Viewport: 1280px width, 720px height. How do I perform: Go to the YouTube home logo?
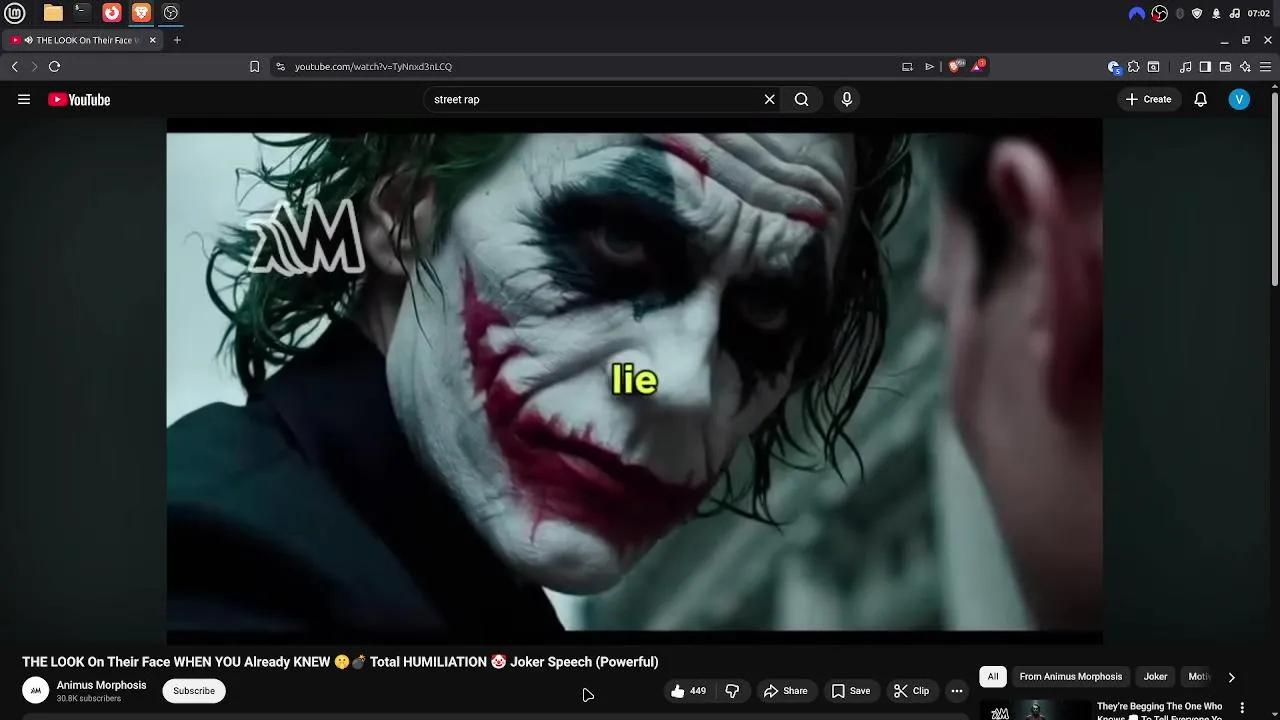point(79,99)
